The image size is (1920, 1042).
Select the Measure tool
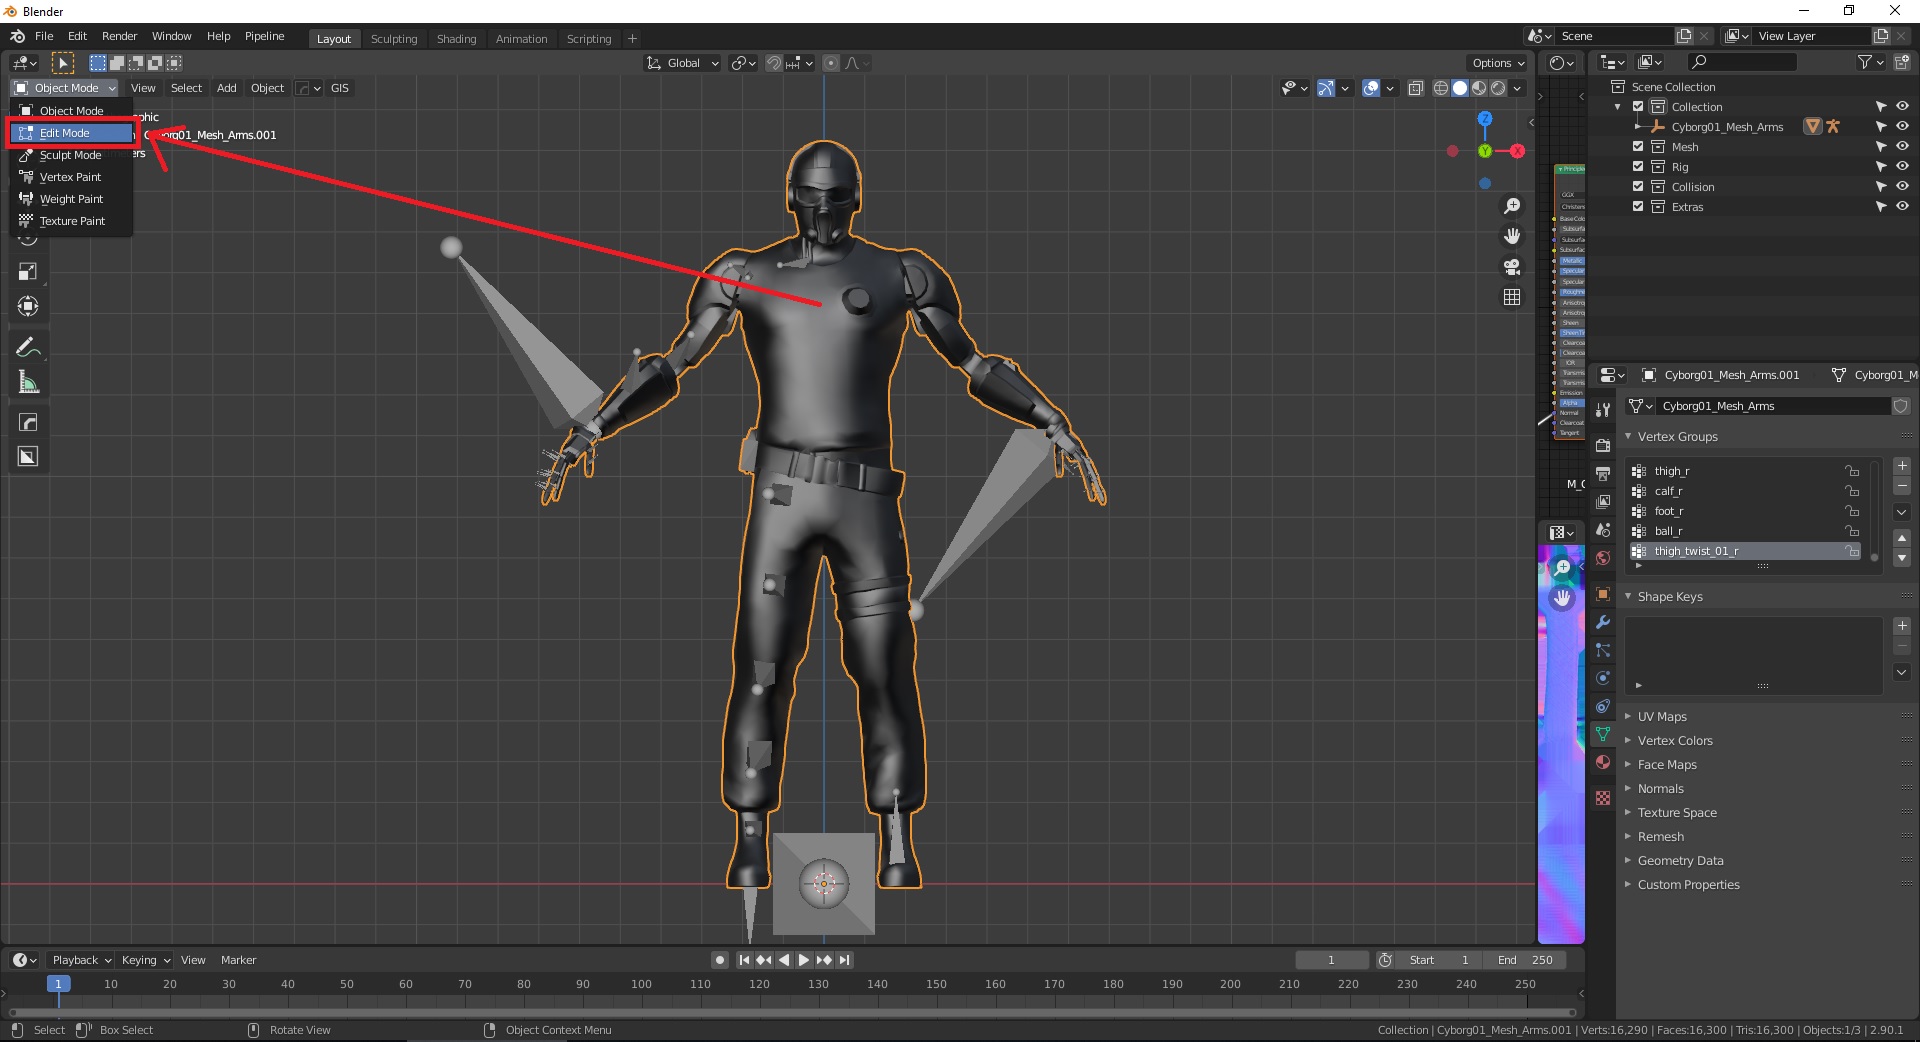pos(28,382)
